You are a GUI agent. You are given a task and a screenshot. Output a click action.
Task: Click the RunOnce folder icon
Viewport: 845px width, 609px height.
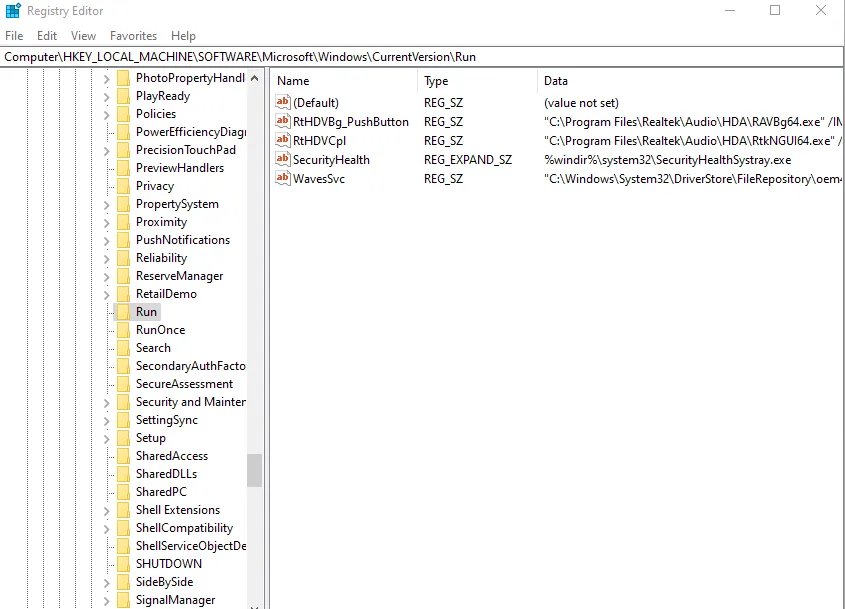pos(123,330)
